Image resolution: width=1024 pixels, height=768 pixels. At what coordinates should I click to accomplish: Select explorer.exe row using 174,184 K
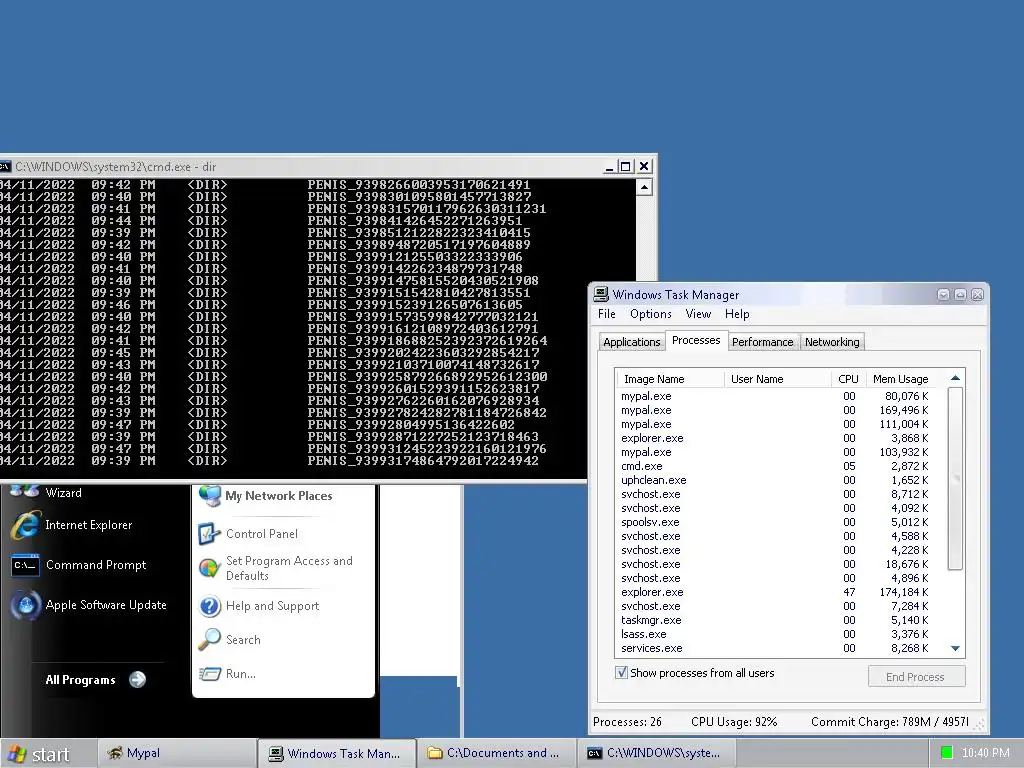[774, 592]
